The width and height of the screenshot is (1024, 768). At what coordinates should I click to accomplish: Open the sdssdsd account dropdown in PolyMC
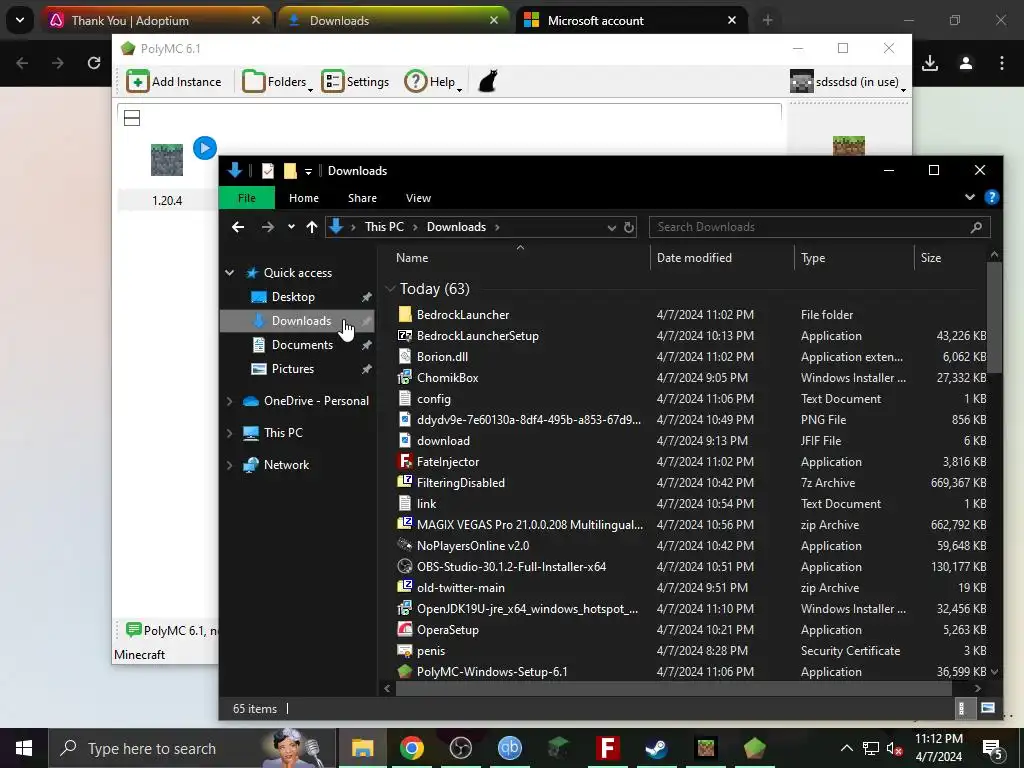click(848, 82)
